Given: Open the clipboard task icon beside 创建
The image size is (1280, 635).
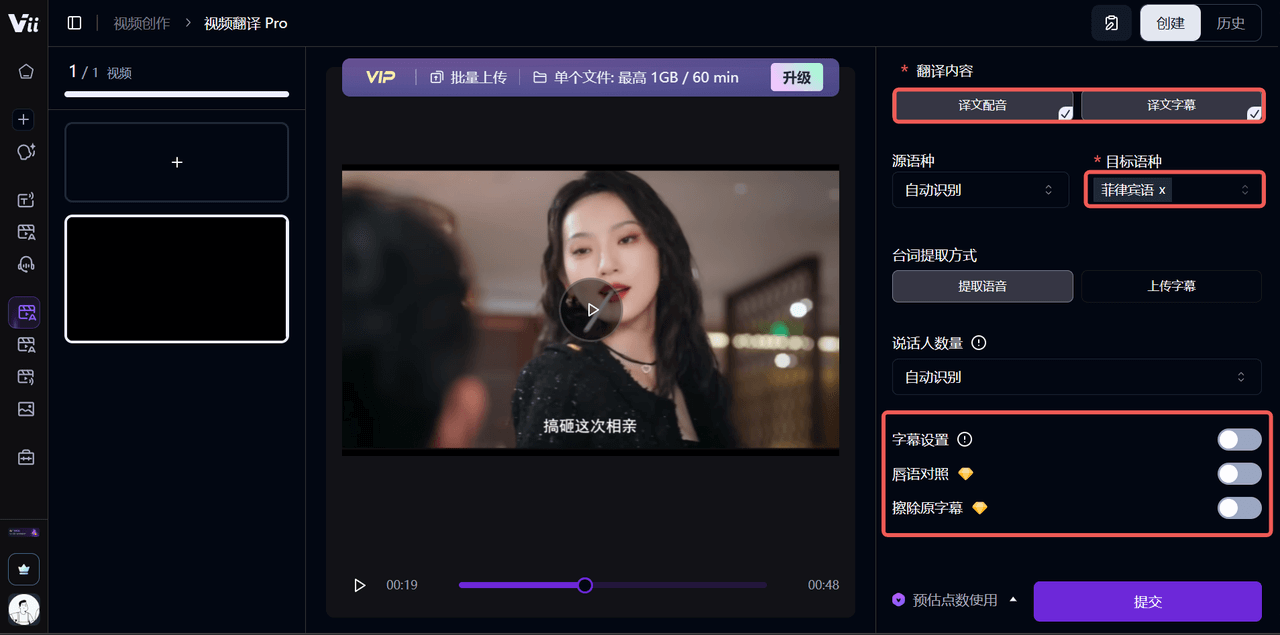Looking at the screenshot, I should point(1111,23).
